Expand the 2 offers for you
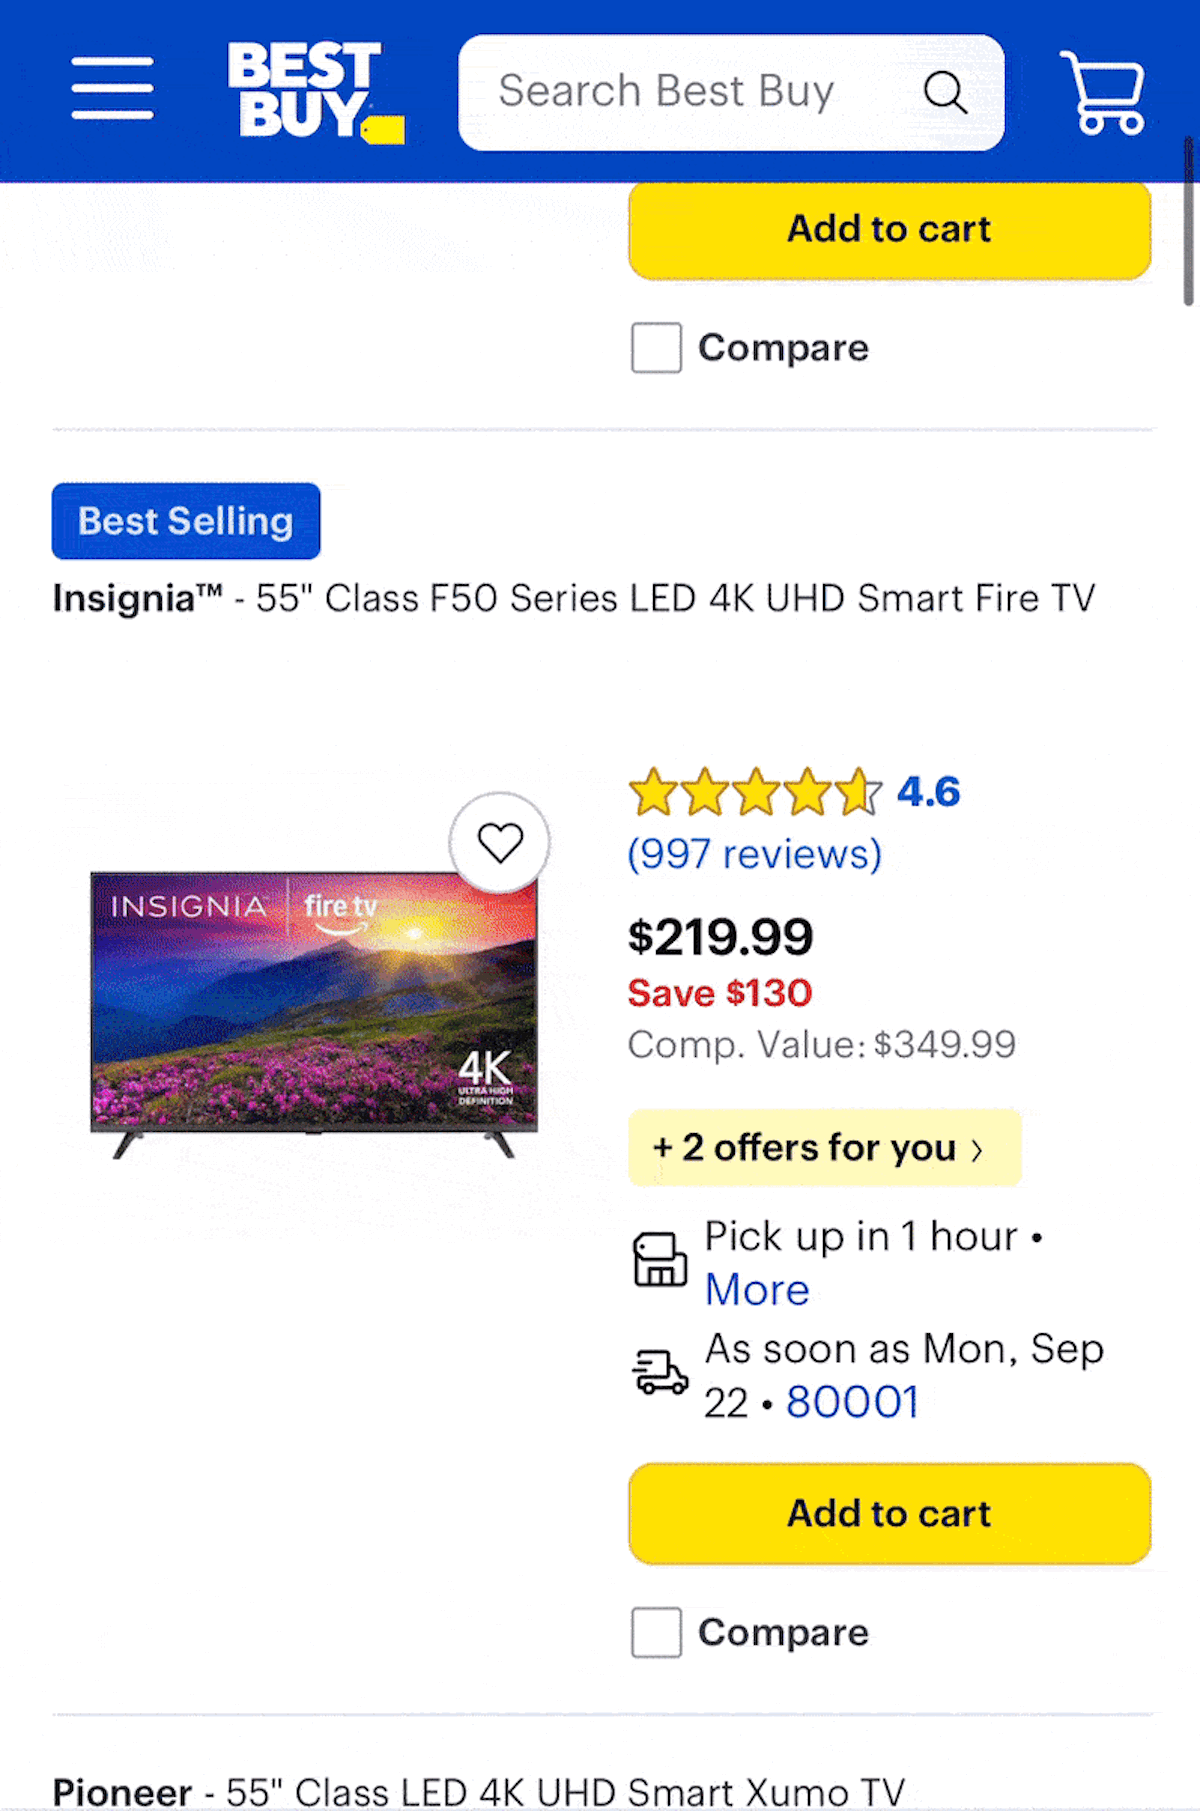 (x=824, y=1147)
